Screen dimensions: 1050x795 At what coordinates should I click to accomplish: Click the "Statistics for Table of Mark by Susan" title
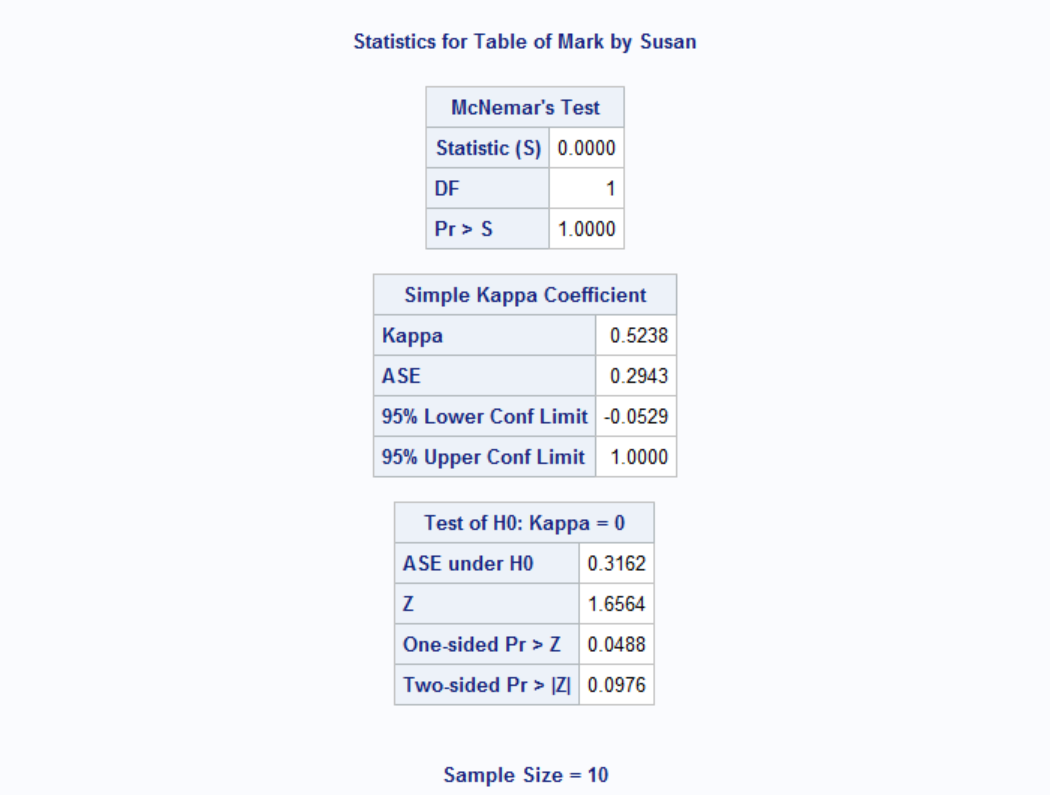(525, 42)
